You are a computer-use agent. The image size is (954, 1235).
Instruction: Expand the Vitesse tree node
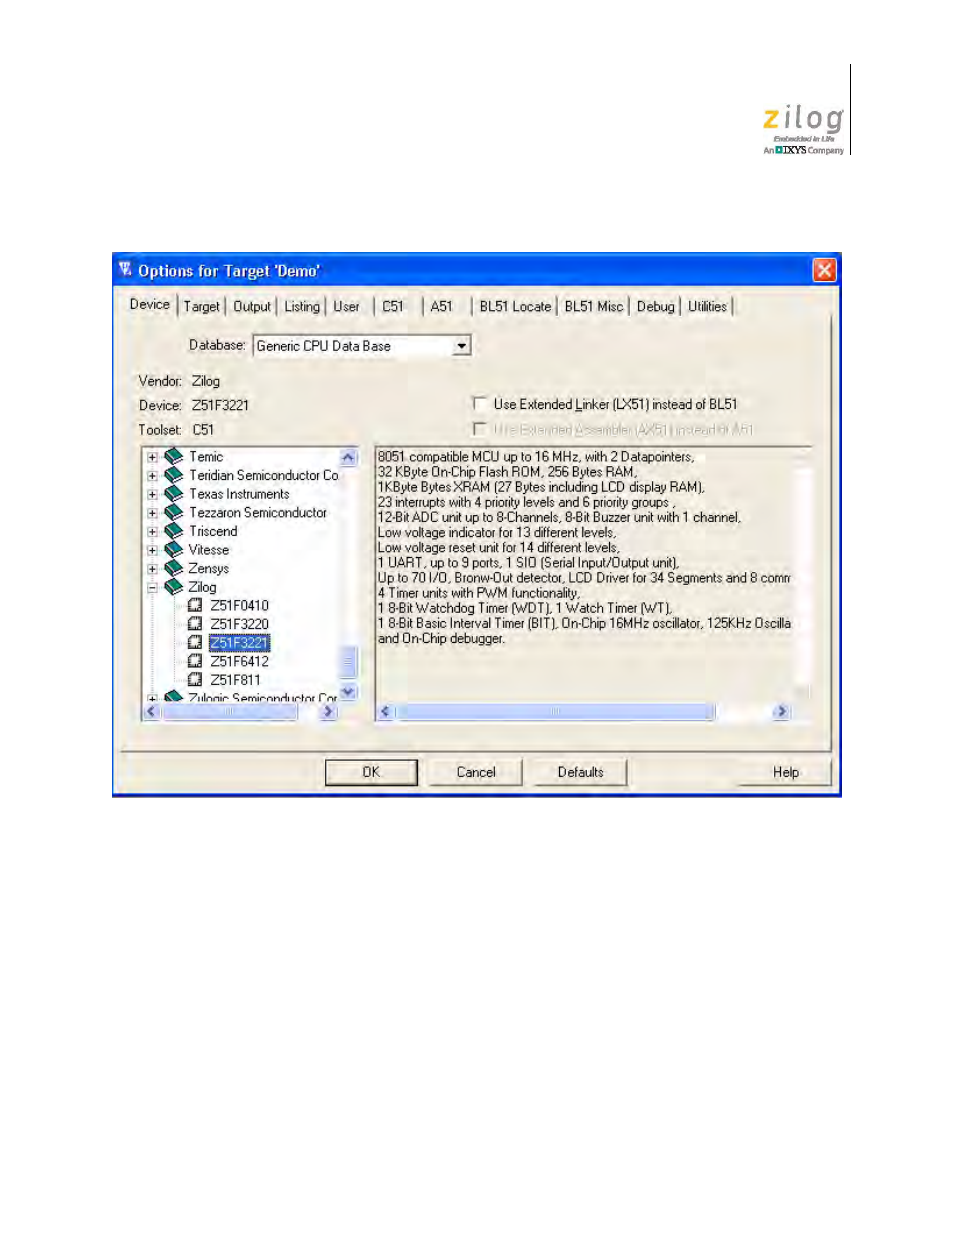(152, 550)
